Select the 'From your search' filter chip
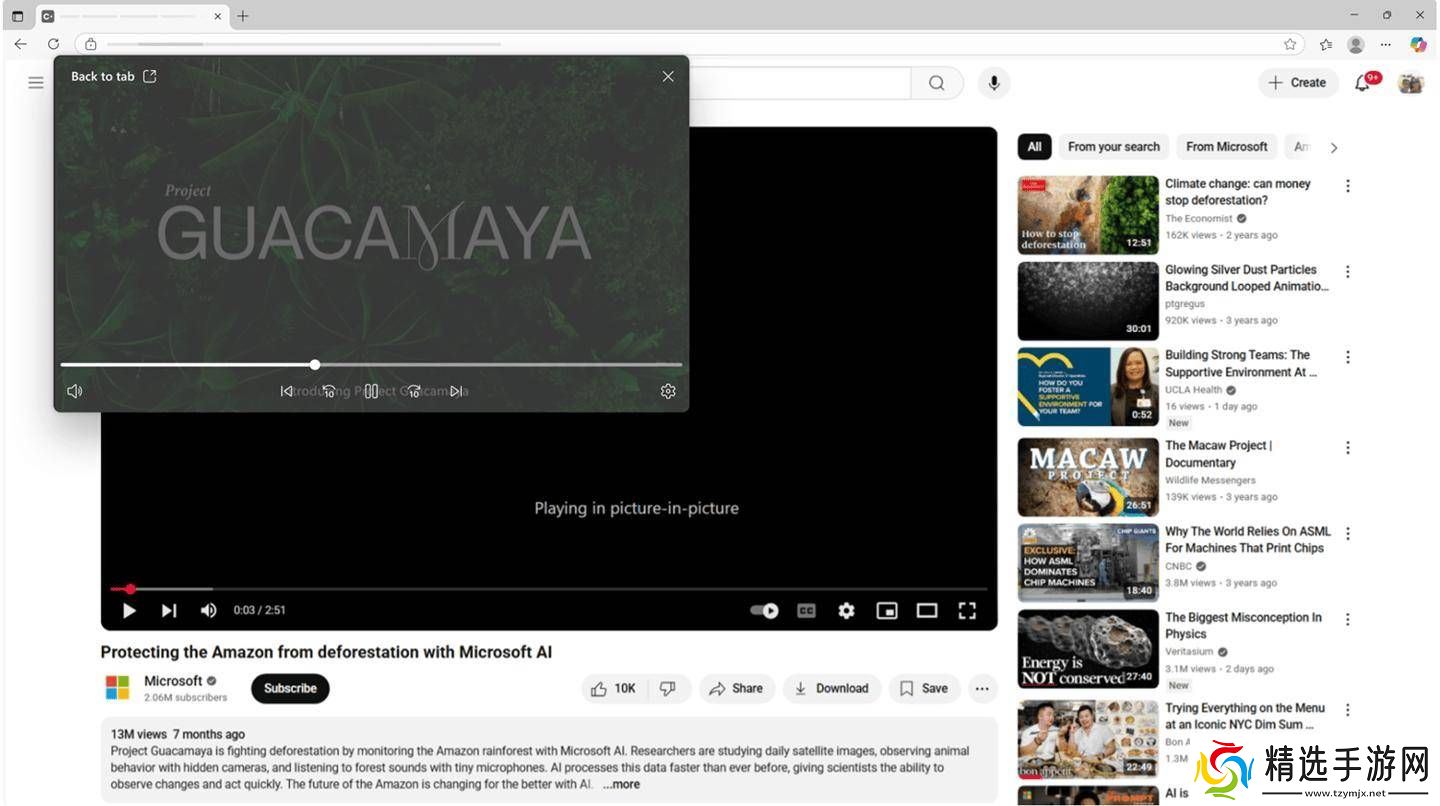This screenshot has height=806, width=1440. click(x=1113, y=147)
